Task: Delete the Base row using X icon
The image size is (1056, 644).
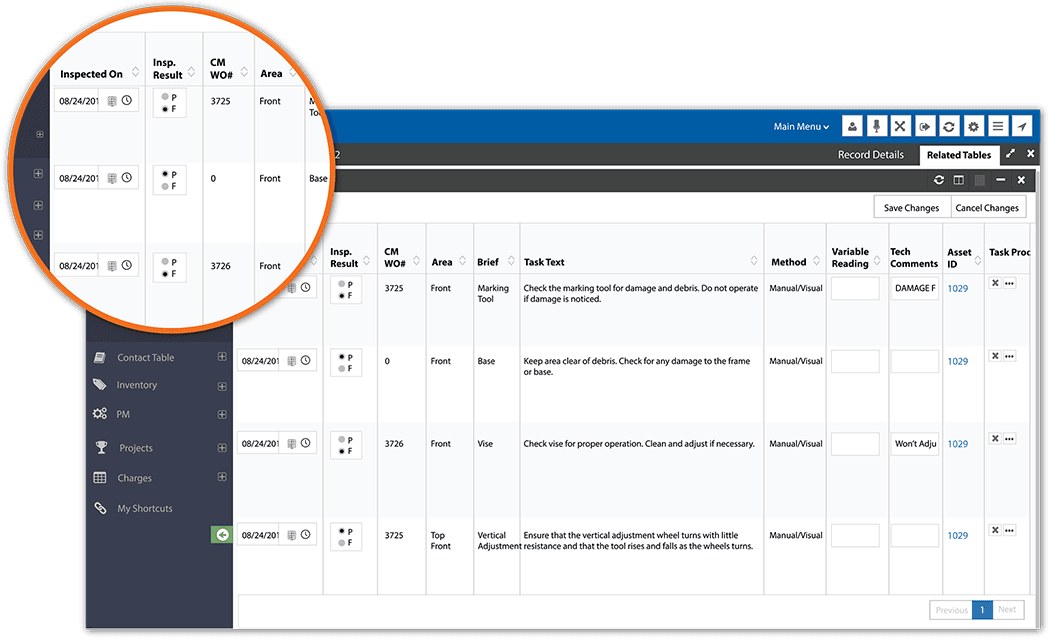Action: [995, 356]
